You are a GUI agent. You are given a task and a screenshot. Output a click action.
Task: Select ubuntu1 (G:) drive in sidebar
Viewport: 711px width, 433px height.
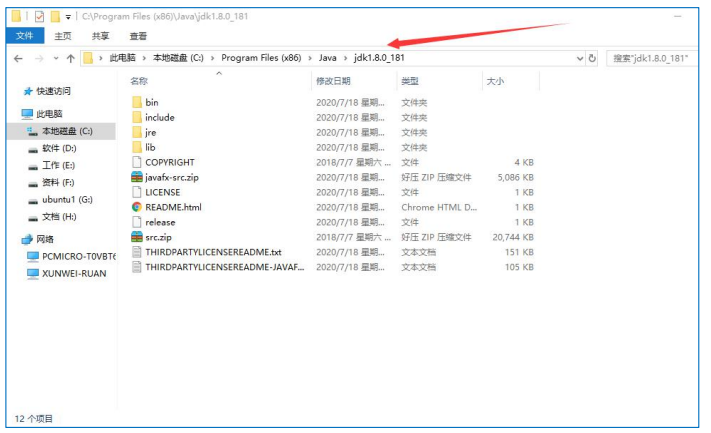pos(67,199)
